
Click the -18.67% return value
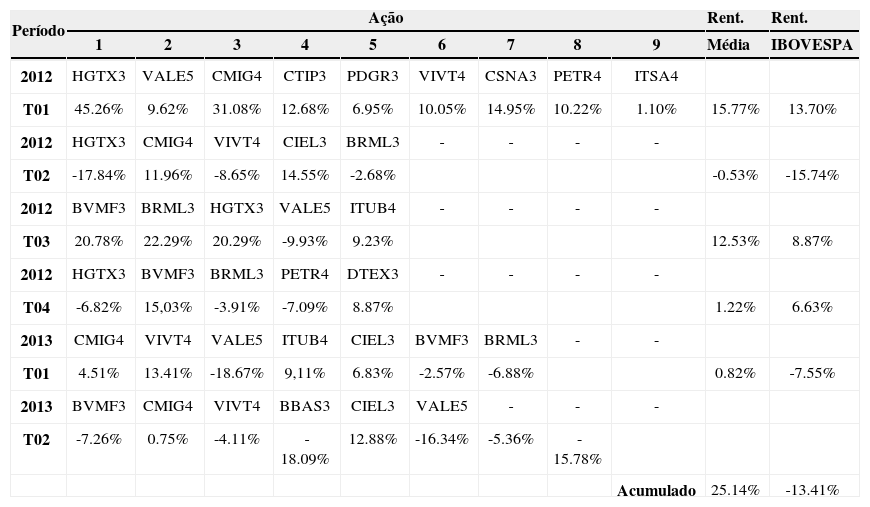coord(236,373)
